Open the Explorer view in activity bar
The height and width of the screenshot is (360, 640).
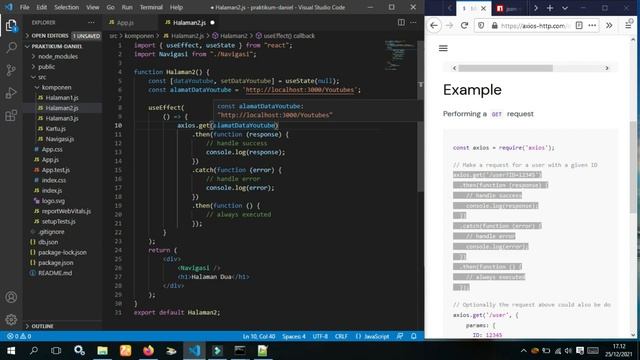point(11,26)
